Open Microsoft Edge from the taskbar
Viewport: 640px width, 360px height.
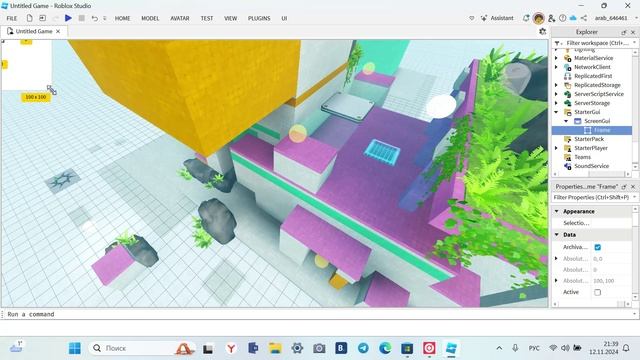[385, 348]
